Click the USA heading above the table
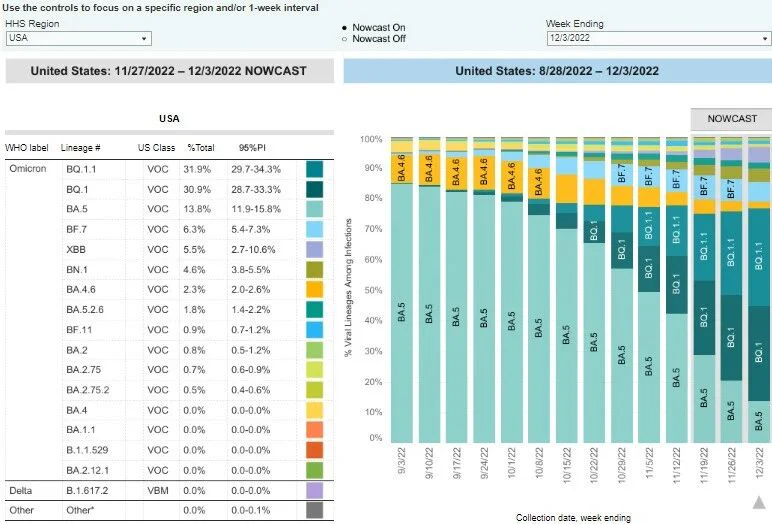This screenshot has height=524, width=772. [x=169, y=119]
